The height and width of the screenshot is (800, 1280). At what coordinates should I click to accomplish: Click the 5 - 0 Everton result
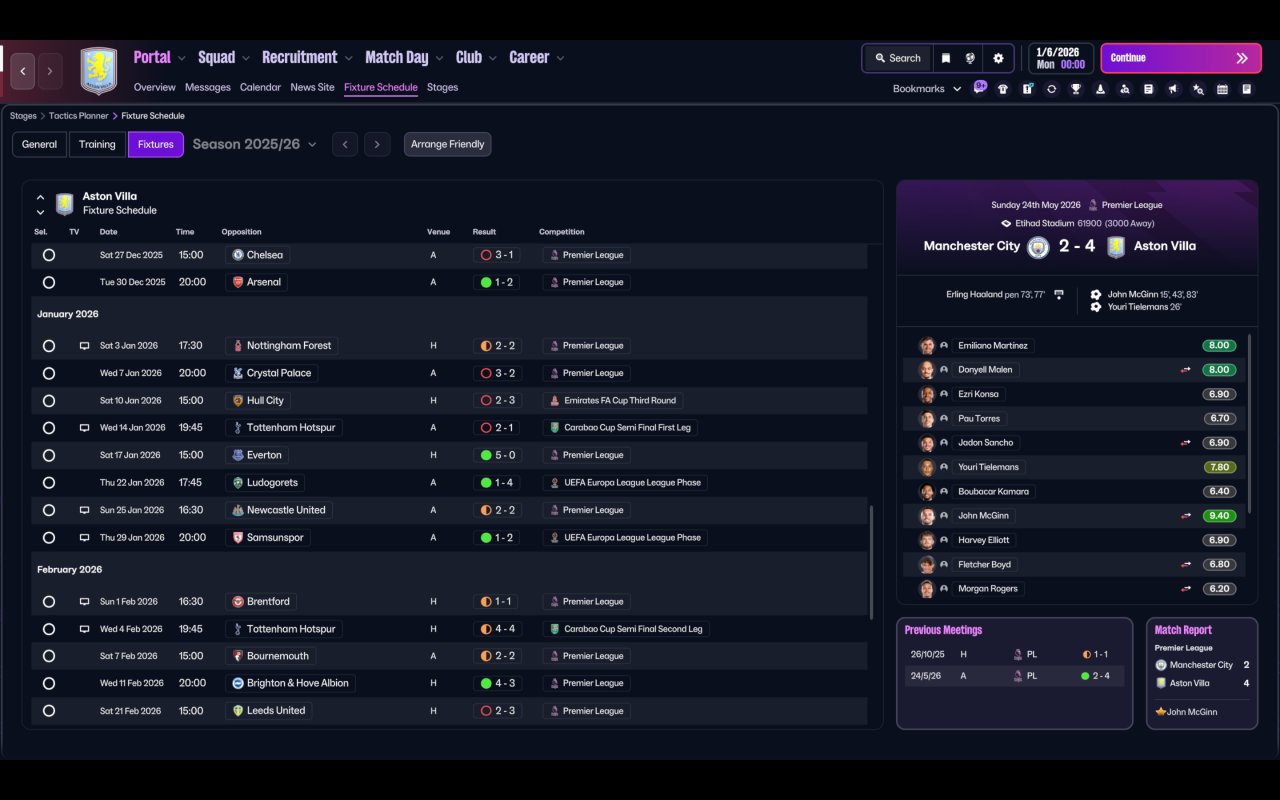tap(497, 455)
